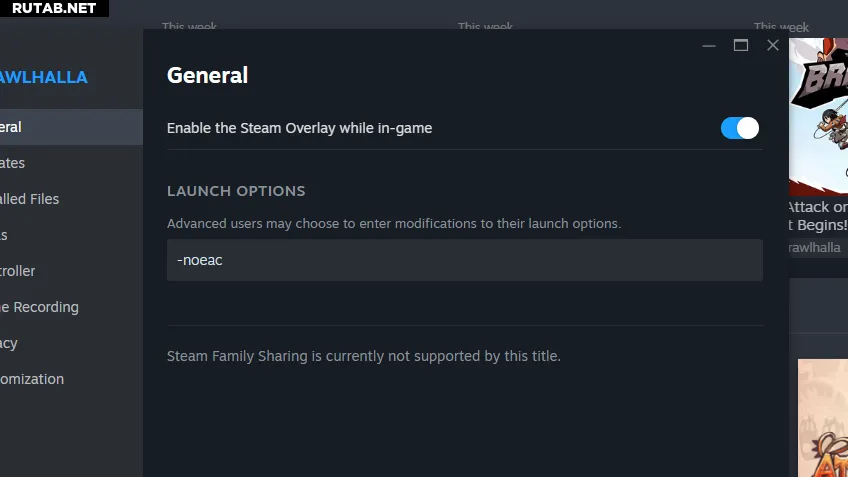Maximize the properties window
The height and width of the screenshot is (477, 848).
[741, 46]
